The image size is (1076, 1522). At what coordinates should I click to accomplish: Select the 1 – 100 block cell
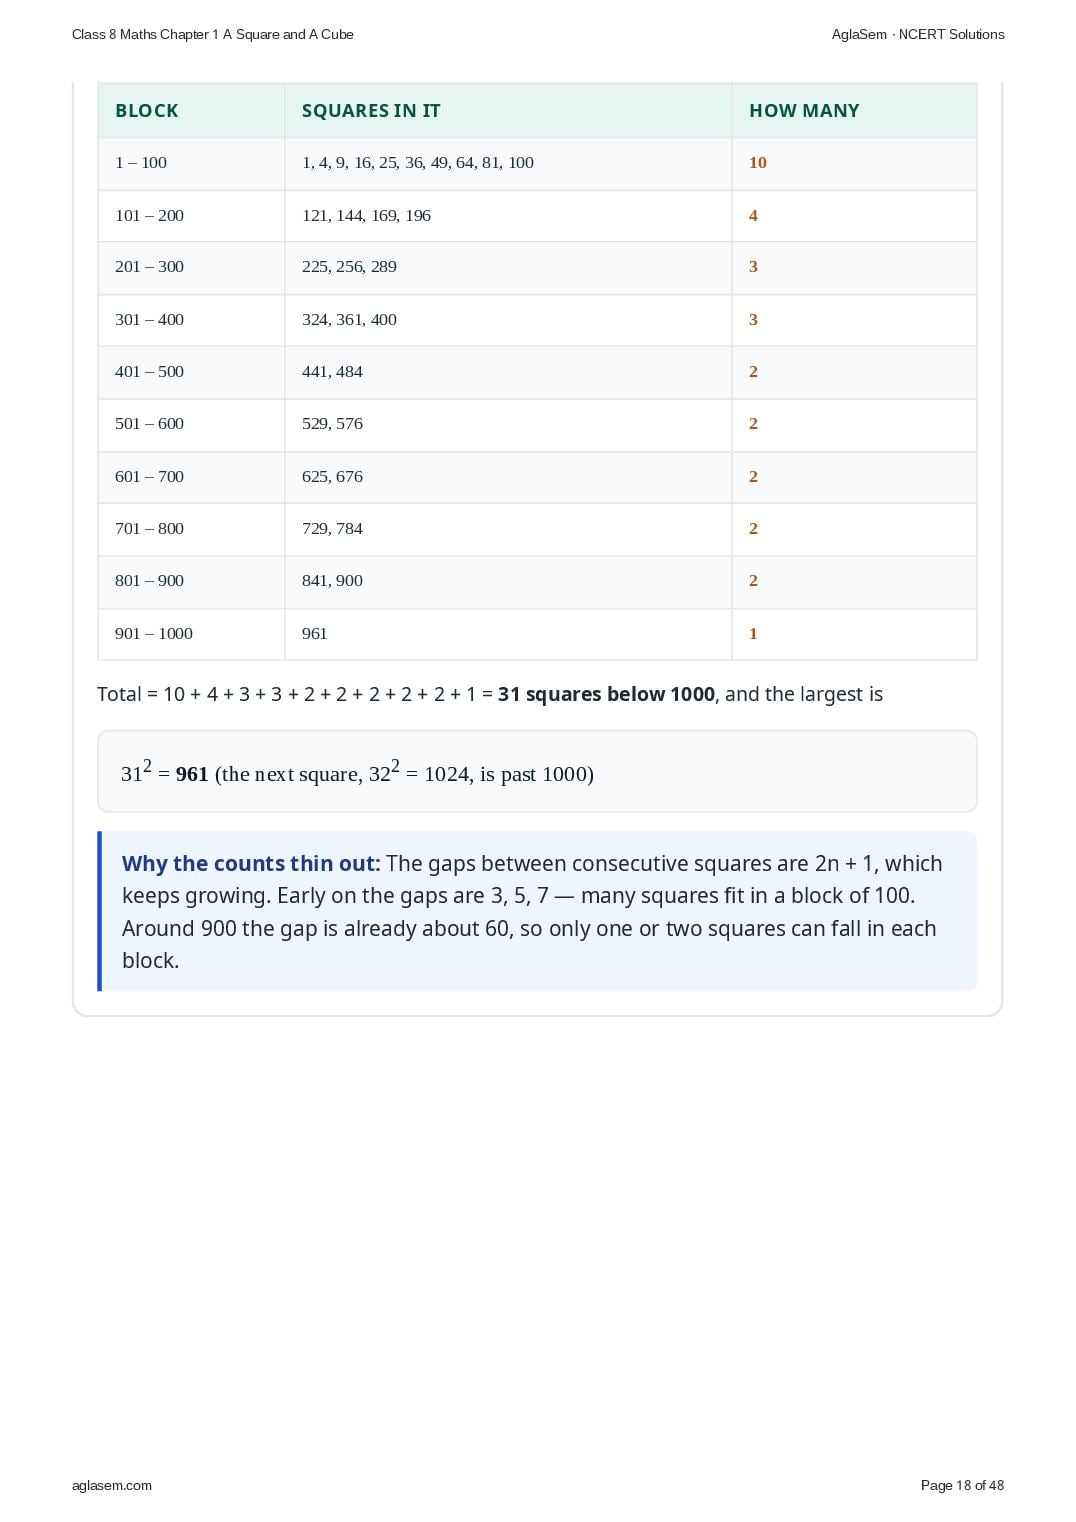click(191, 163)
